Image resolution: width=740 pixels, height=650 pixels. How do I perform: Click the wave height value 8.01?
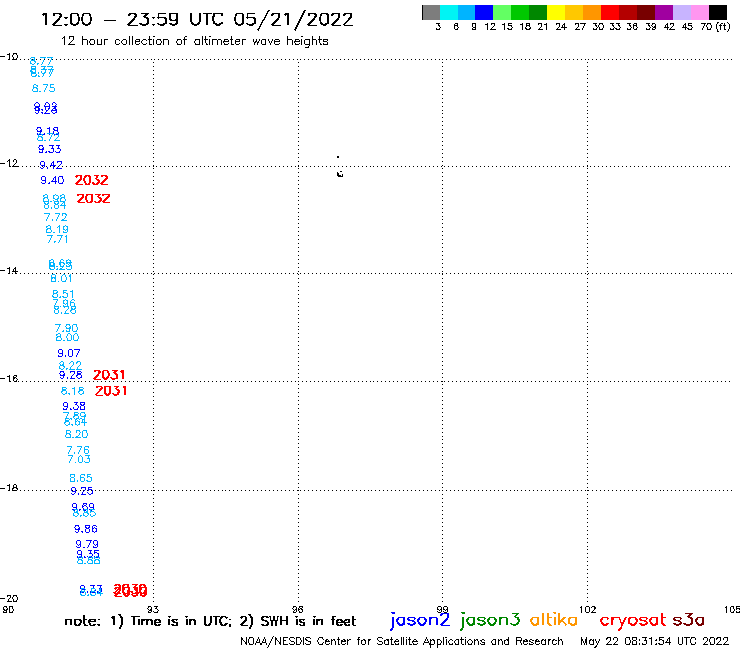[x=61, y=279]
